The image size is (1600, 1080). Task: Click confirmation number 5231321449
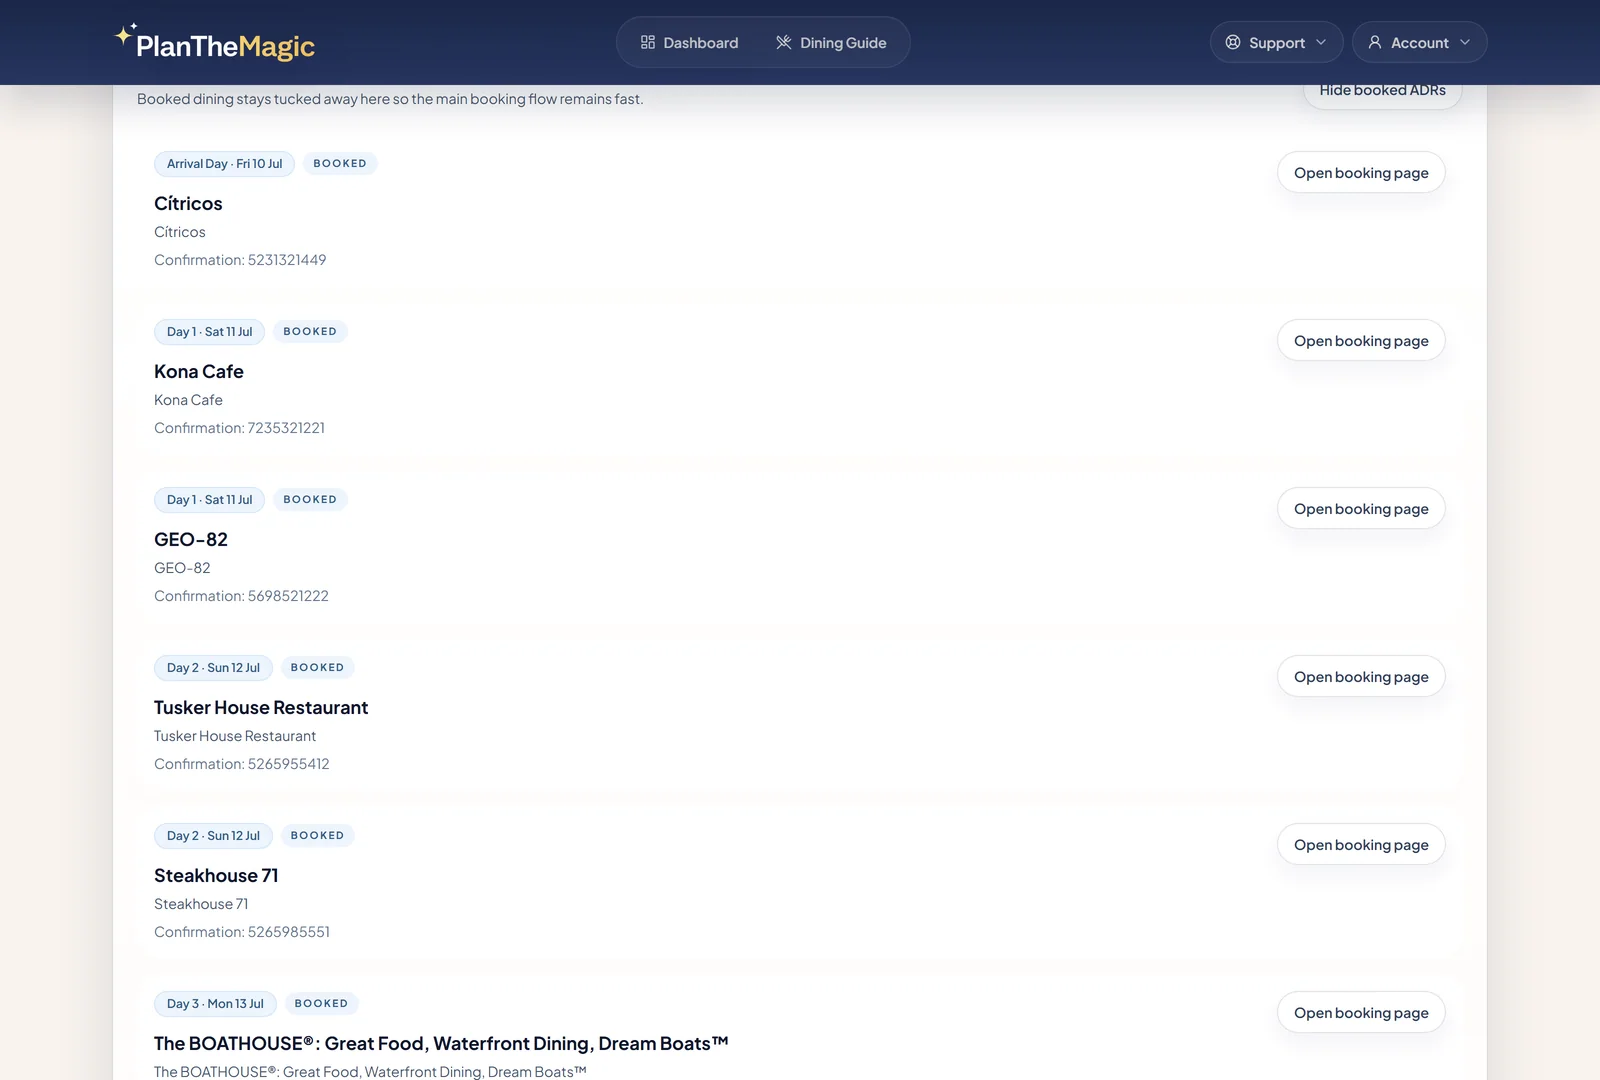(x=287, y=260)
